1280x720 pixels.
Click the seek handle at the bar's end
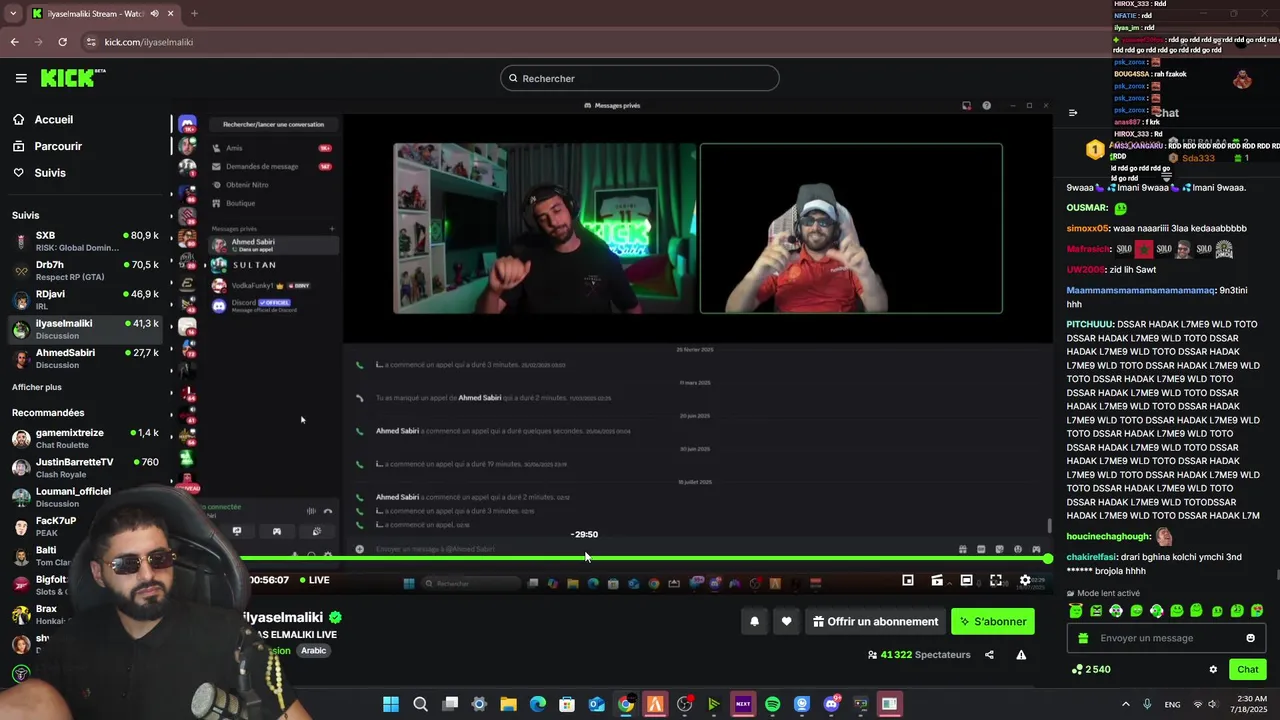pos(1047,558)
